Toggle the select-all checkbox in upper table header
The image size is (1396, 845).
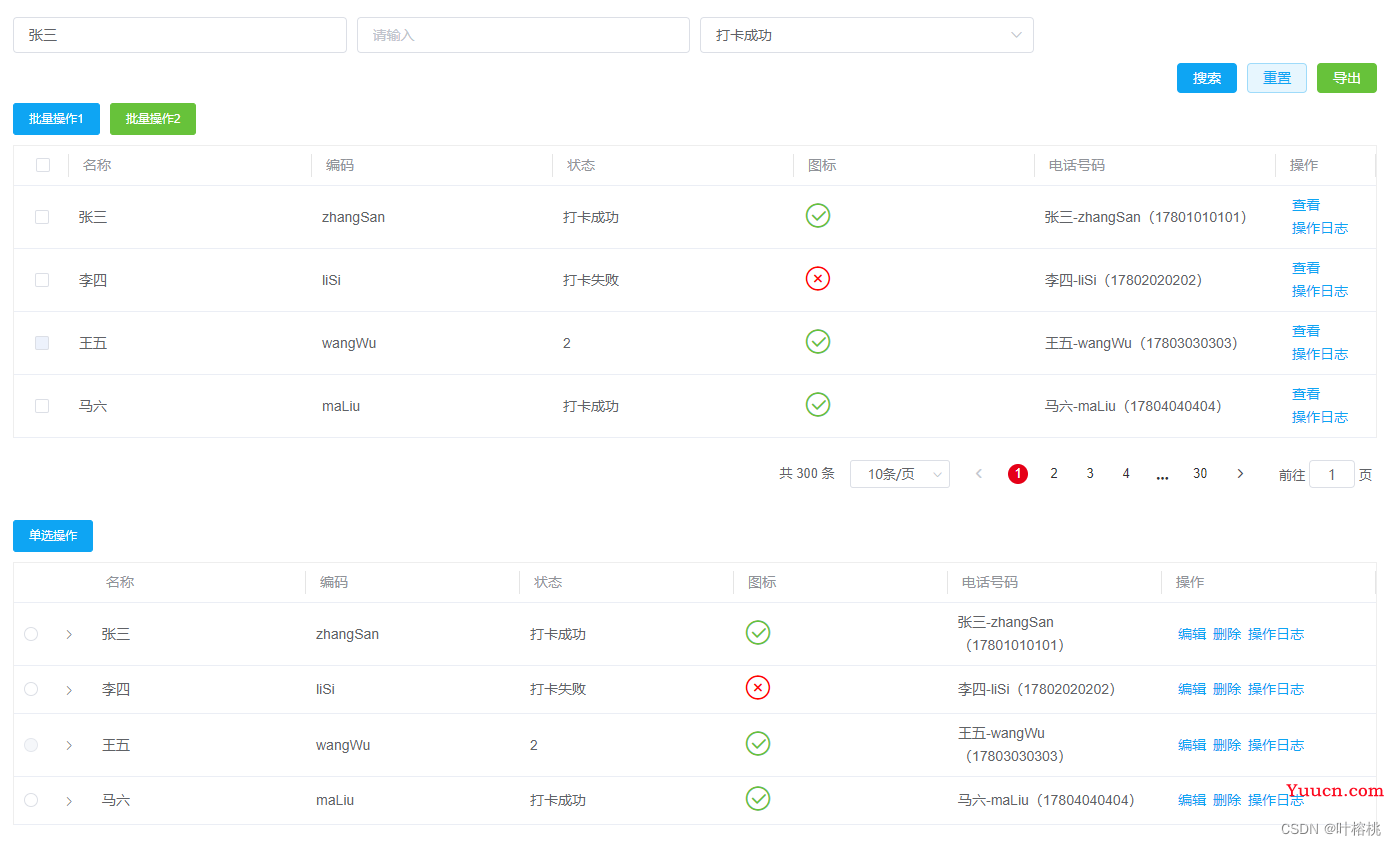pyautogui.click(x=43, y=165)
